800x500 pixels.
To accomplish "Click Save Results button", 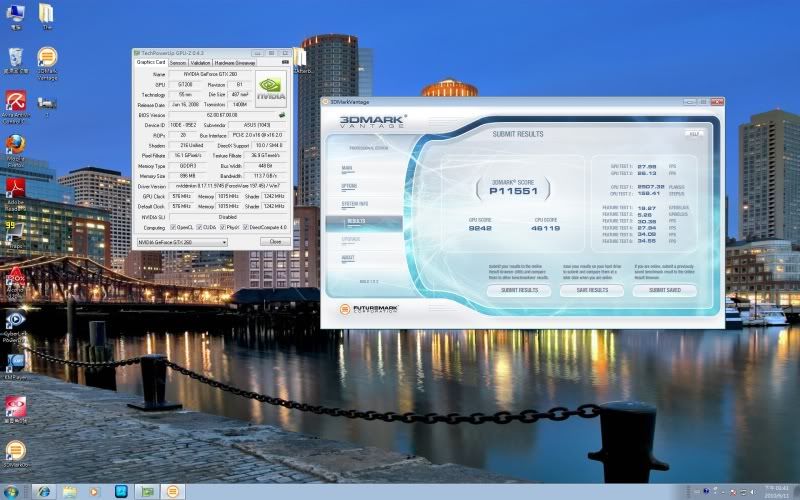I will tap(592, 290).
